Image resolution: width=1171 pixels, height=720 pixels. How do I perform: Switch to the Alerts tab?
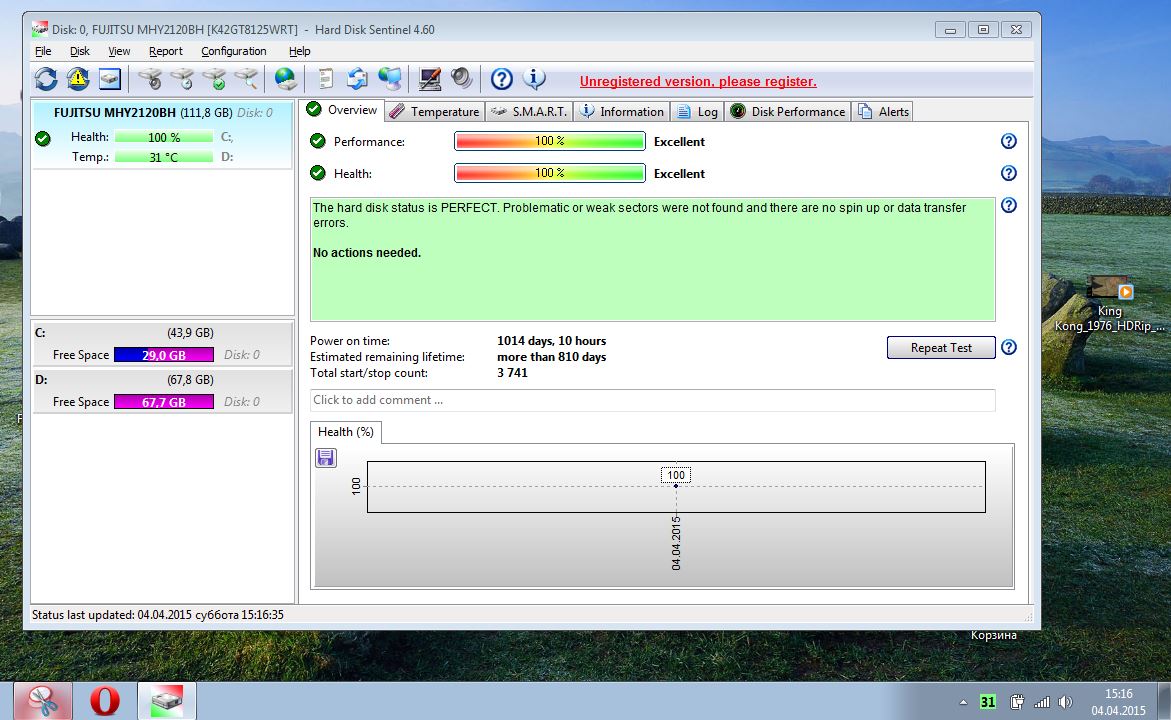point(883,111)
